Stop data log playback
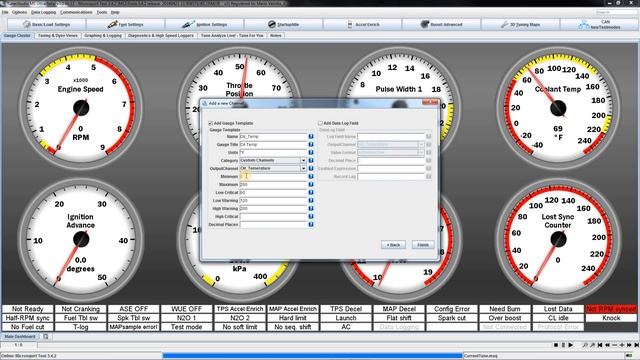Viewport: 640px width, 360px height. (x=556, y=345)
